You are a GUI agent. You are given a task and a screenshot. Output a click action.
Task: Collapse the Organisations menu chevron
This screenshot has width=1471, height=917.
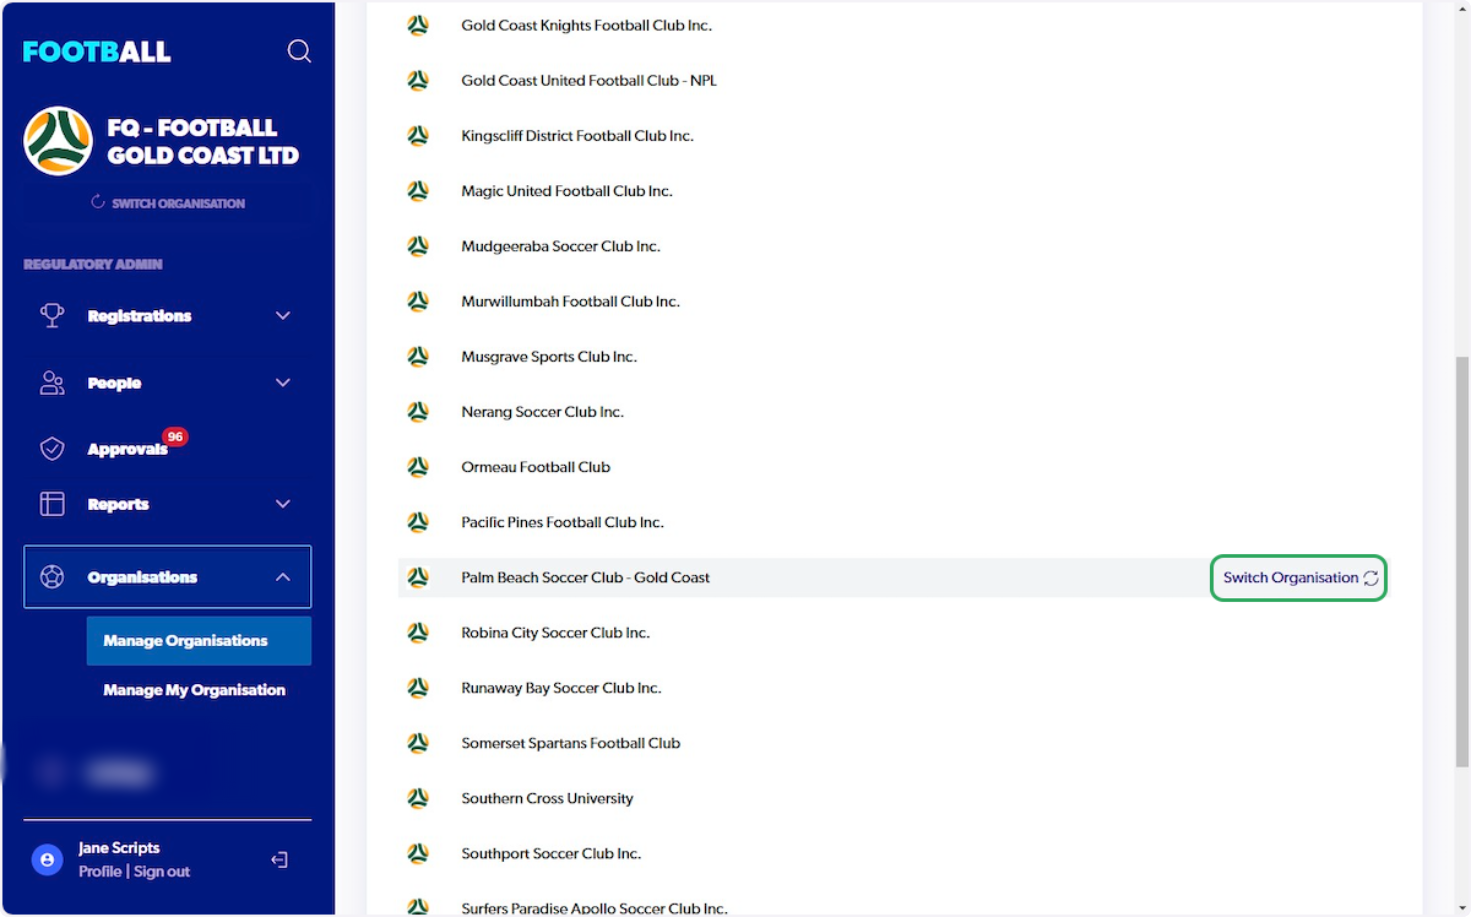[x=283, y=577]
